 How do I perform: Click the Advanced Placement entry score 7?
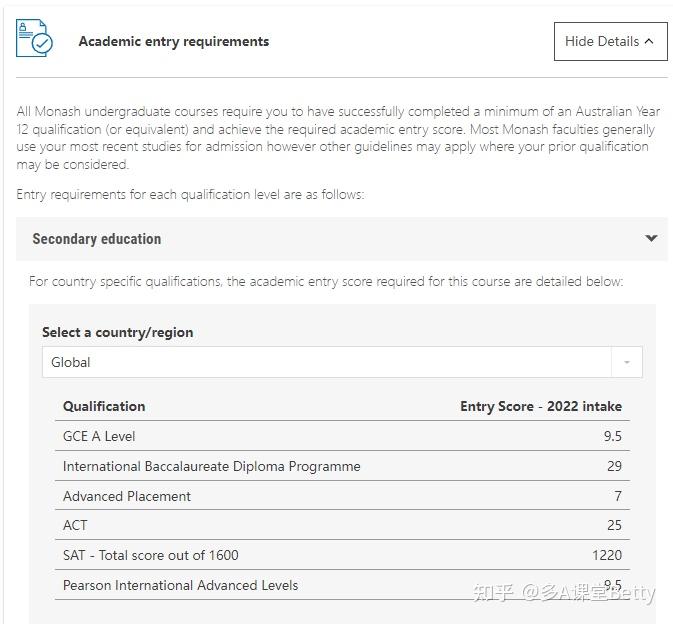coord(618,496)
